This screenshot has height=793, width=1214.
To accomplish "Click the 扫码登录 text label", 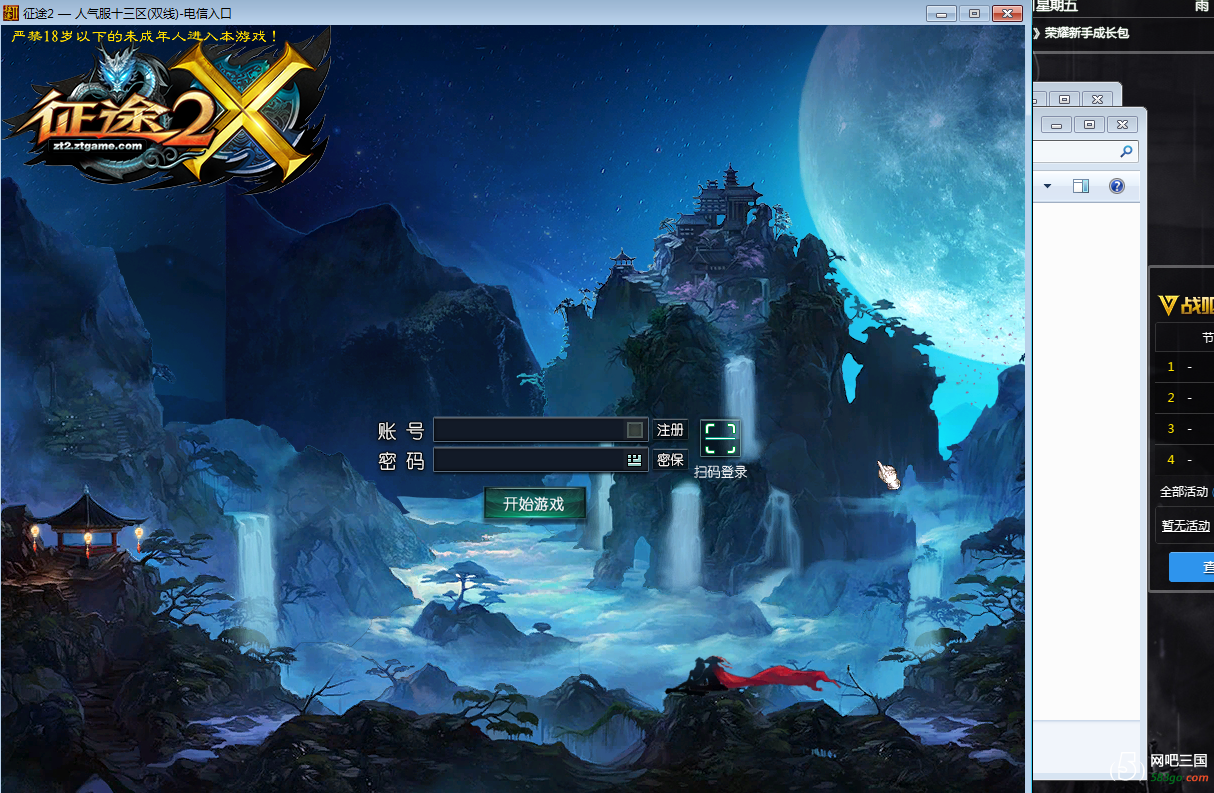I will [720, 472].
